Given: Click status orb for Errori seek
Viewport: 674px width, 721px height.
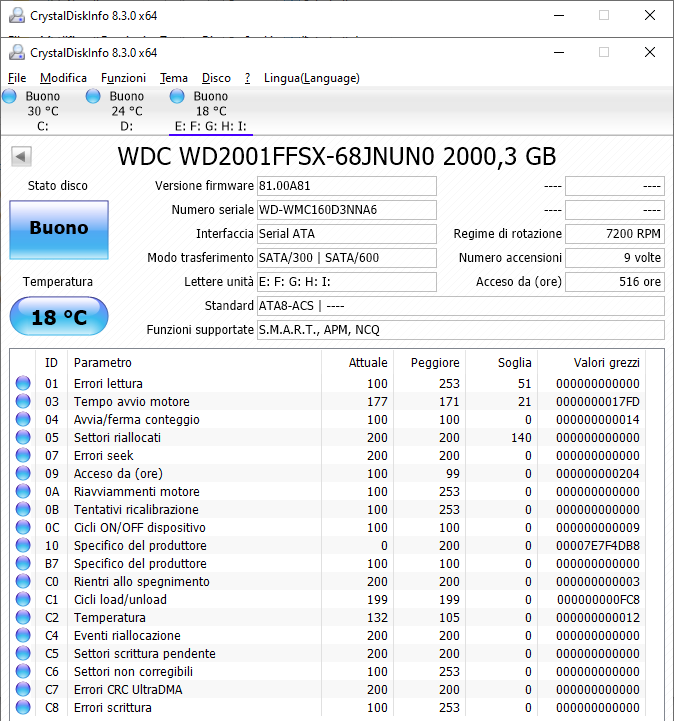Looking at the screenshot, I should [x=23, y=455].
